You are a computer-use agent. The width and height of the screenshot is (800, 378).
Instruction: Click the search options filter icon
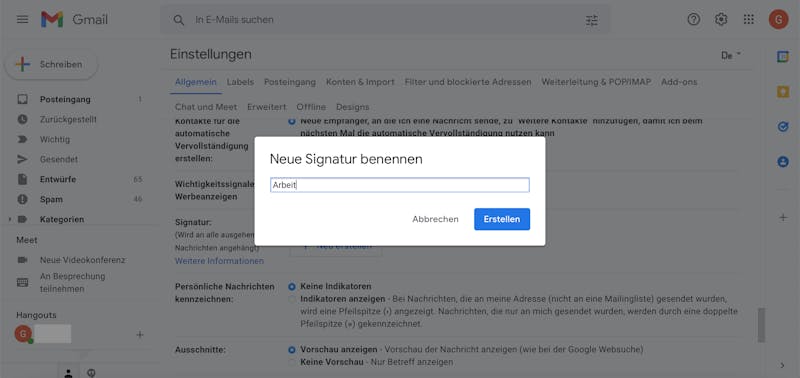592,20
